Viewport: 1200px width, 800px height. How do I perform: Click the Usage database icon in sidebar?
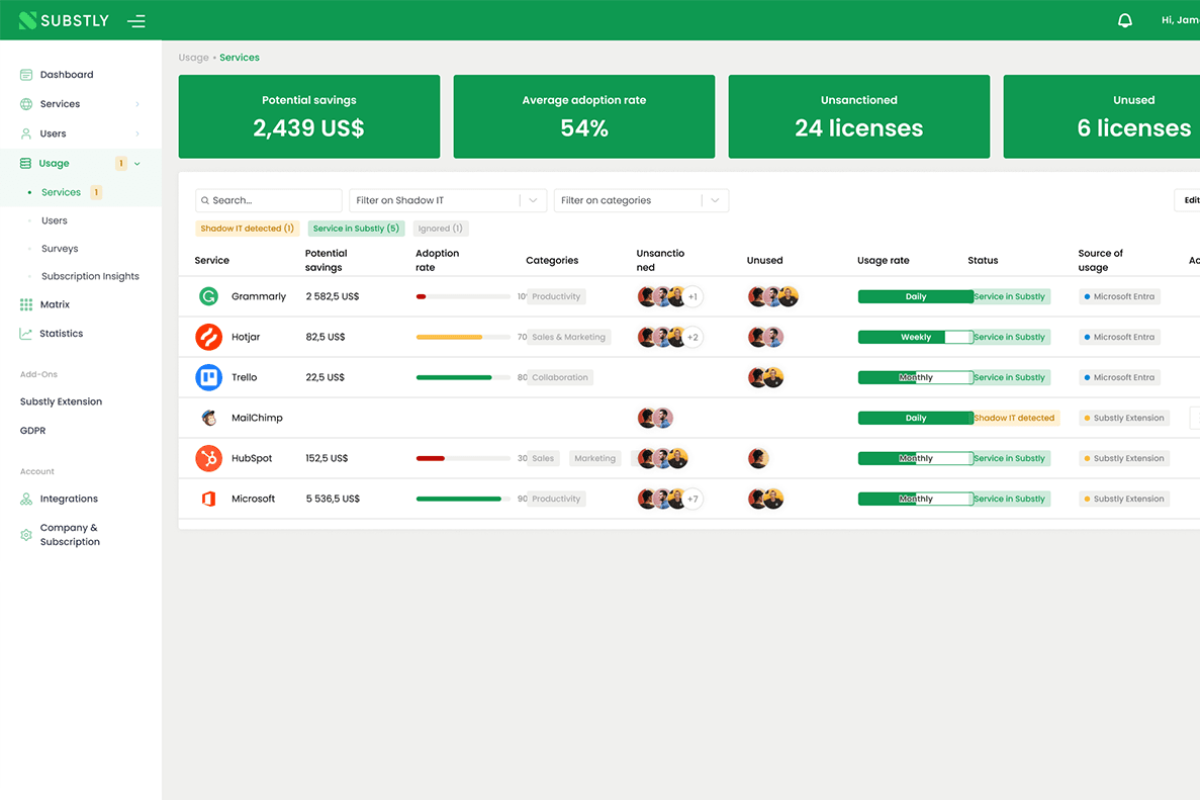click(x=26, y=163)
